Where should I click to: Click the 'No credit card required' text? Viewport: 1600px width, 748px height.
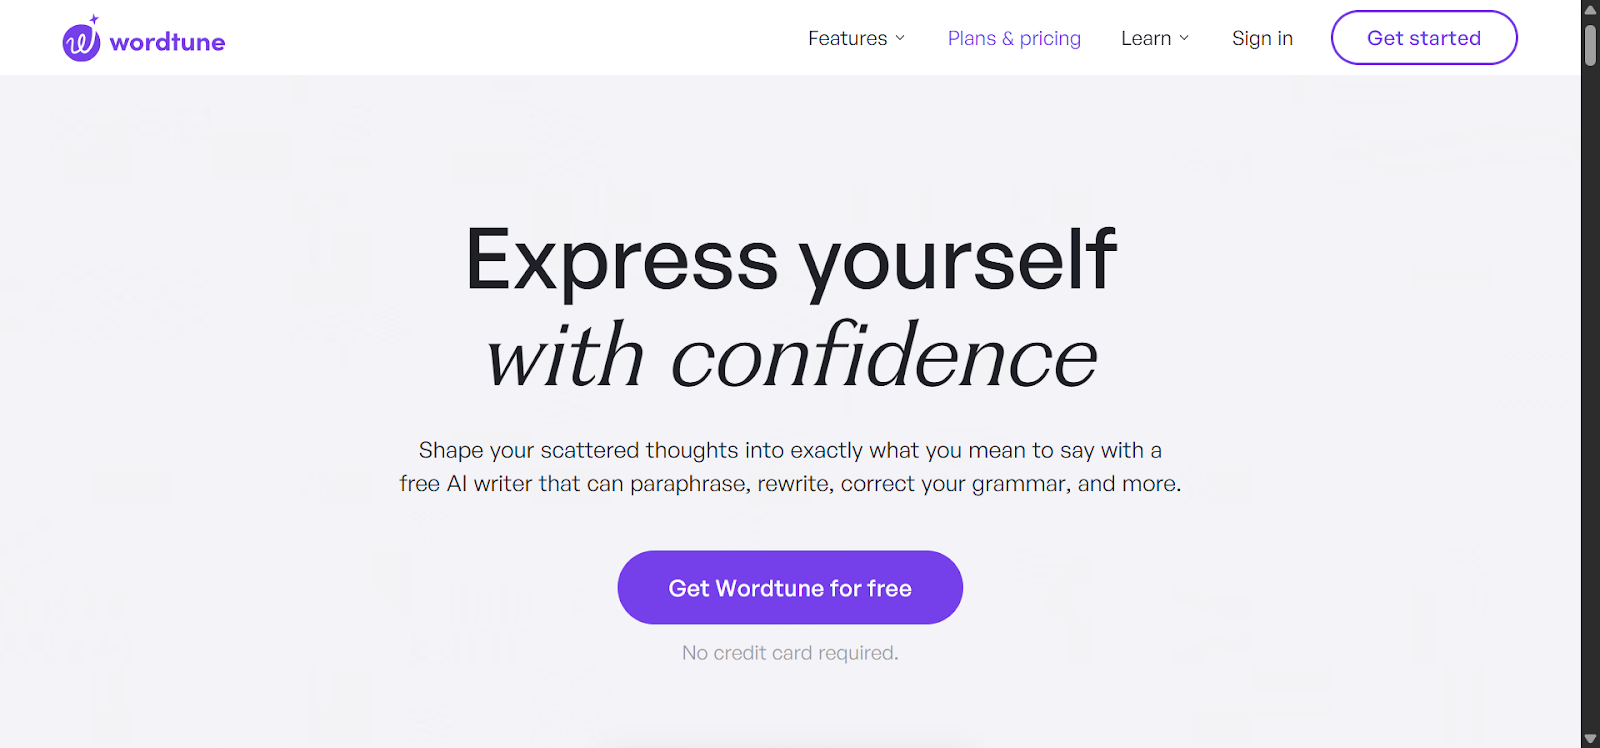pyautogui.click(x=789, y=652)
